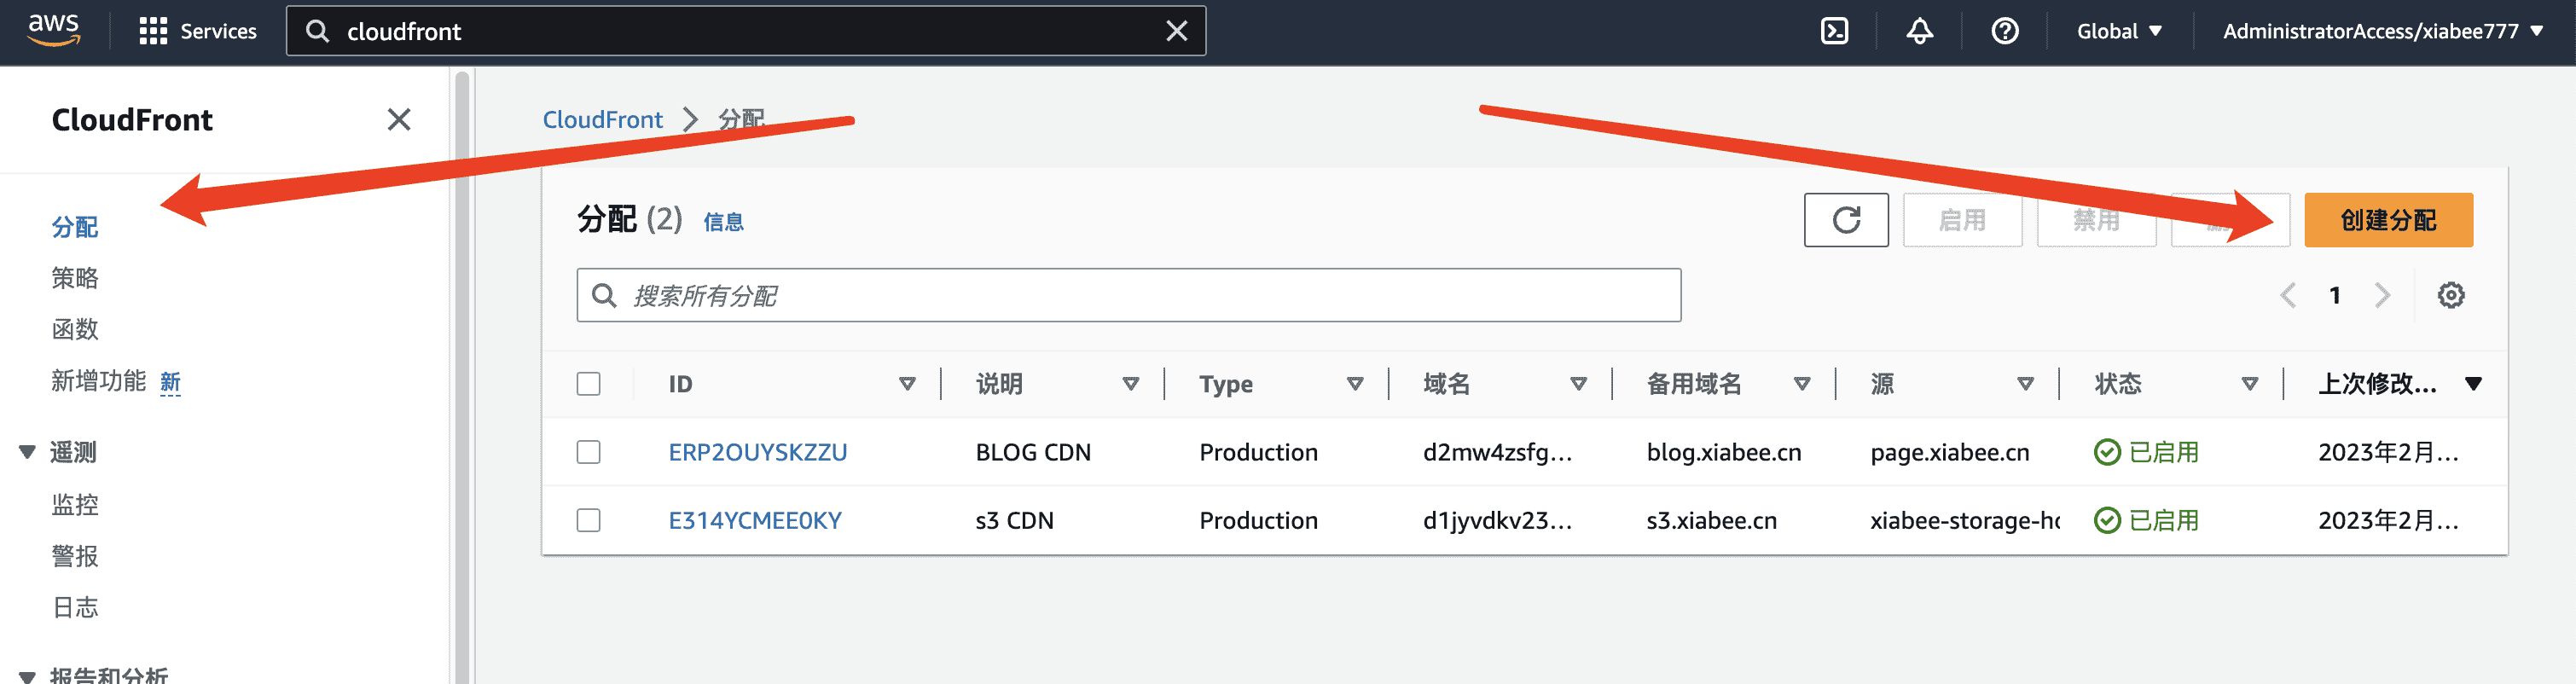
Task: Click the BLOG CDN description cell
Action: click(1033, 452)
